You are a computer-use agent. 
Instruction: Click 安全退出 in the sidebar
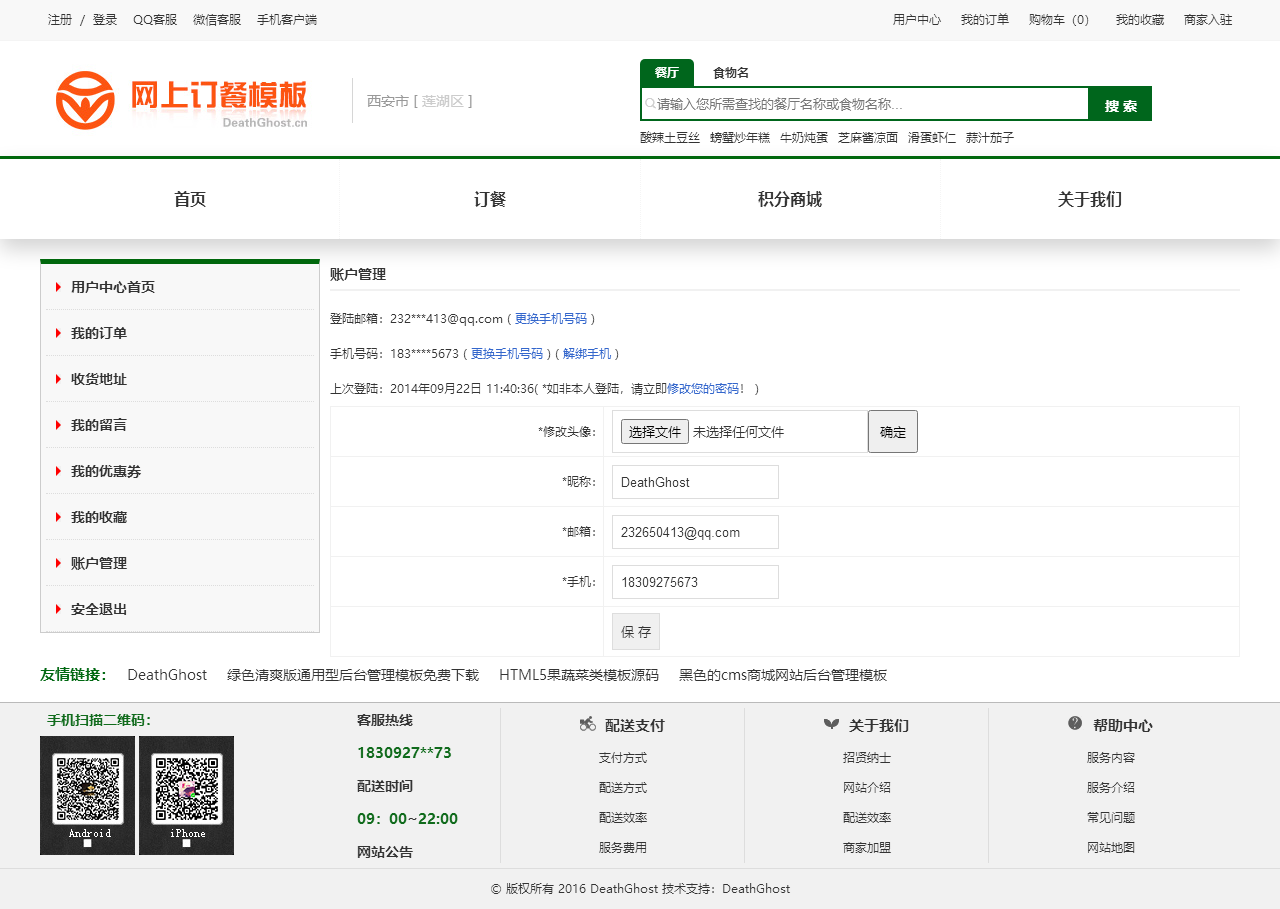99,609
